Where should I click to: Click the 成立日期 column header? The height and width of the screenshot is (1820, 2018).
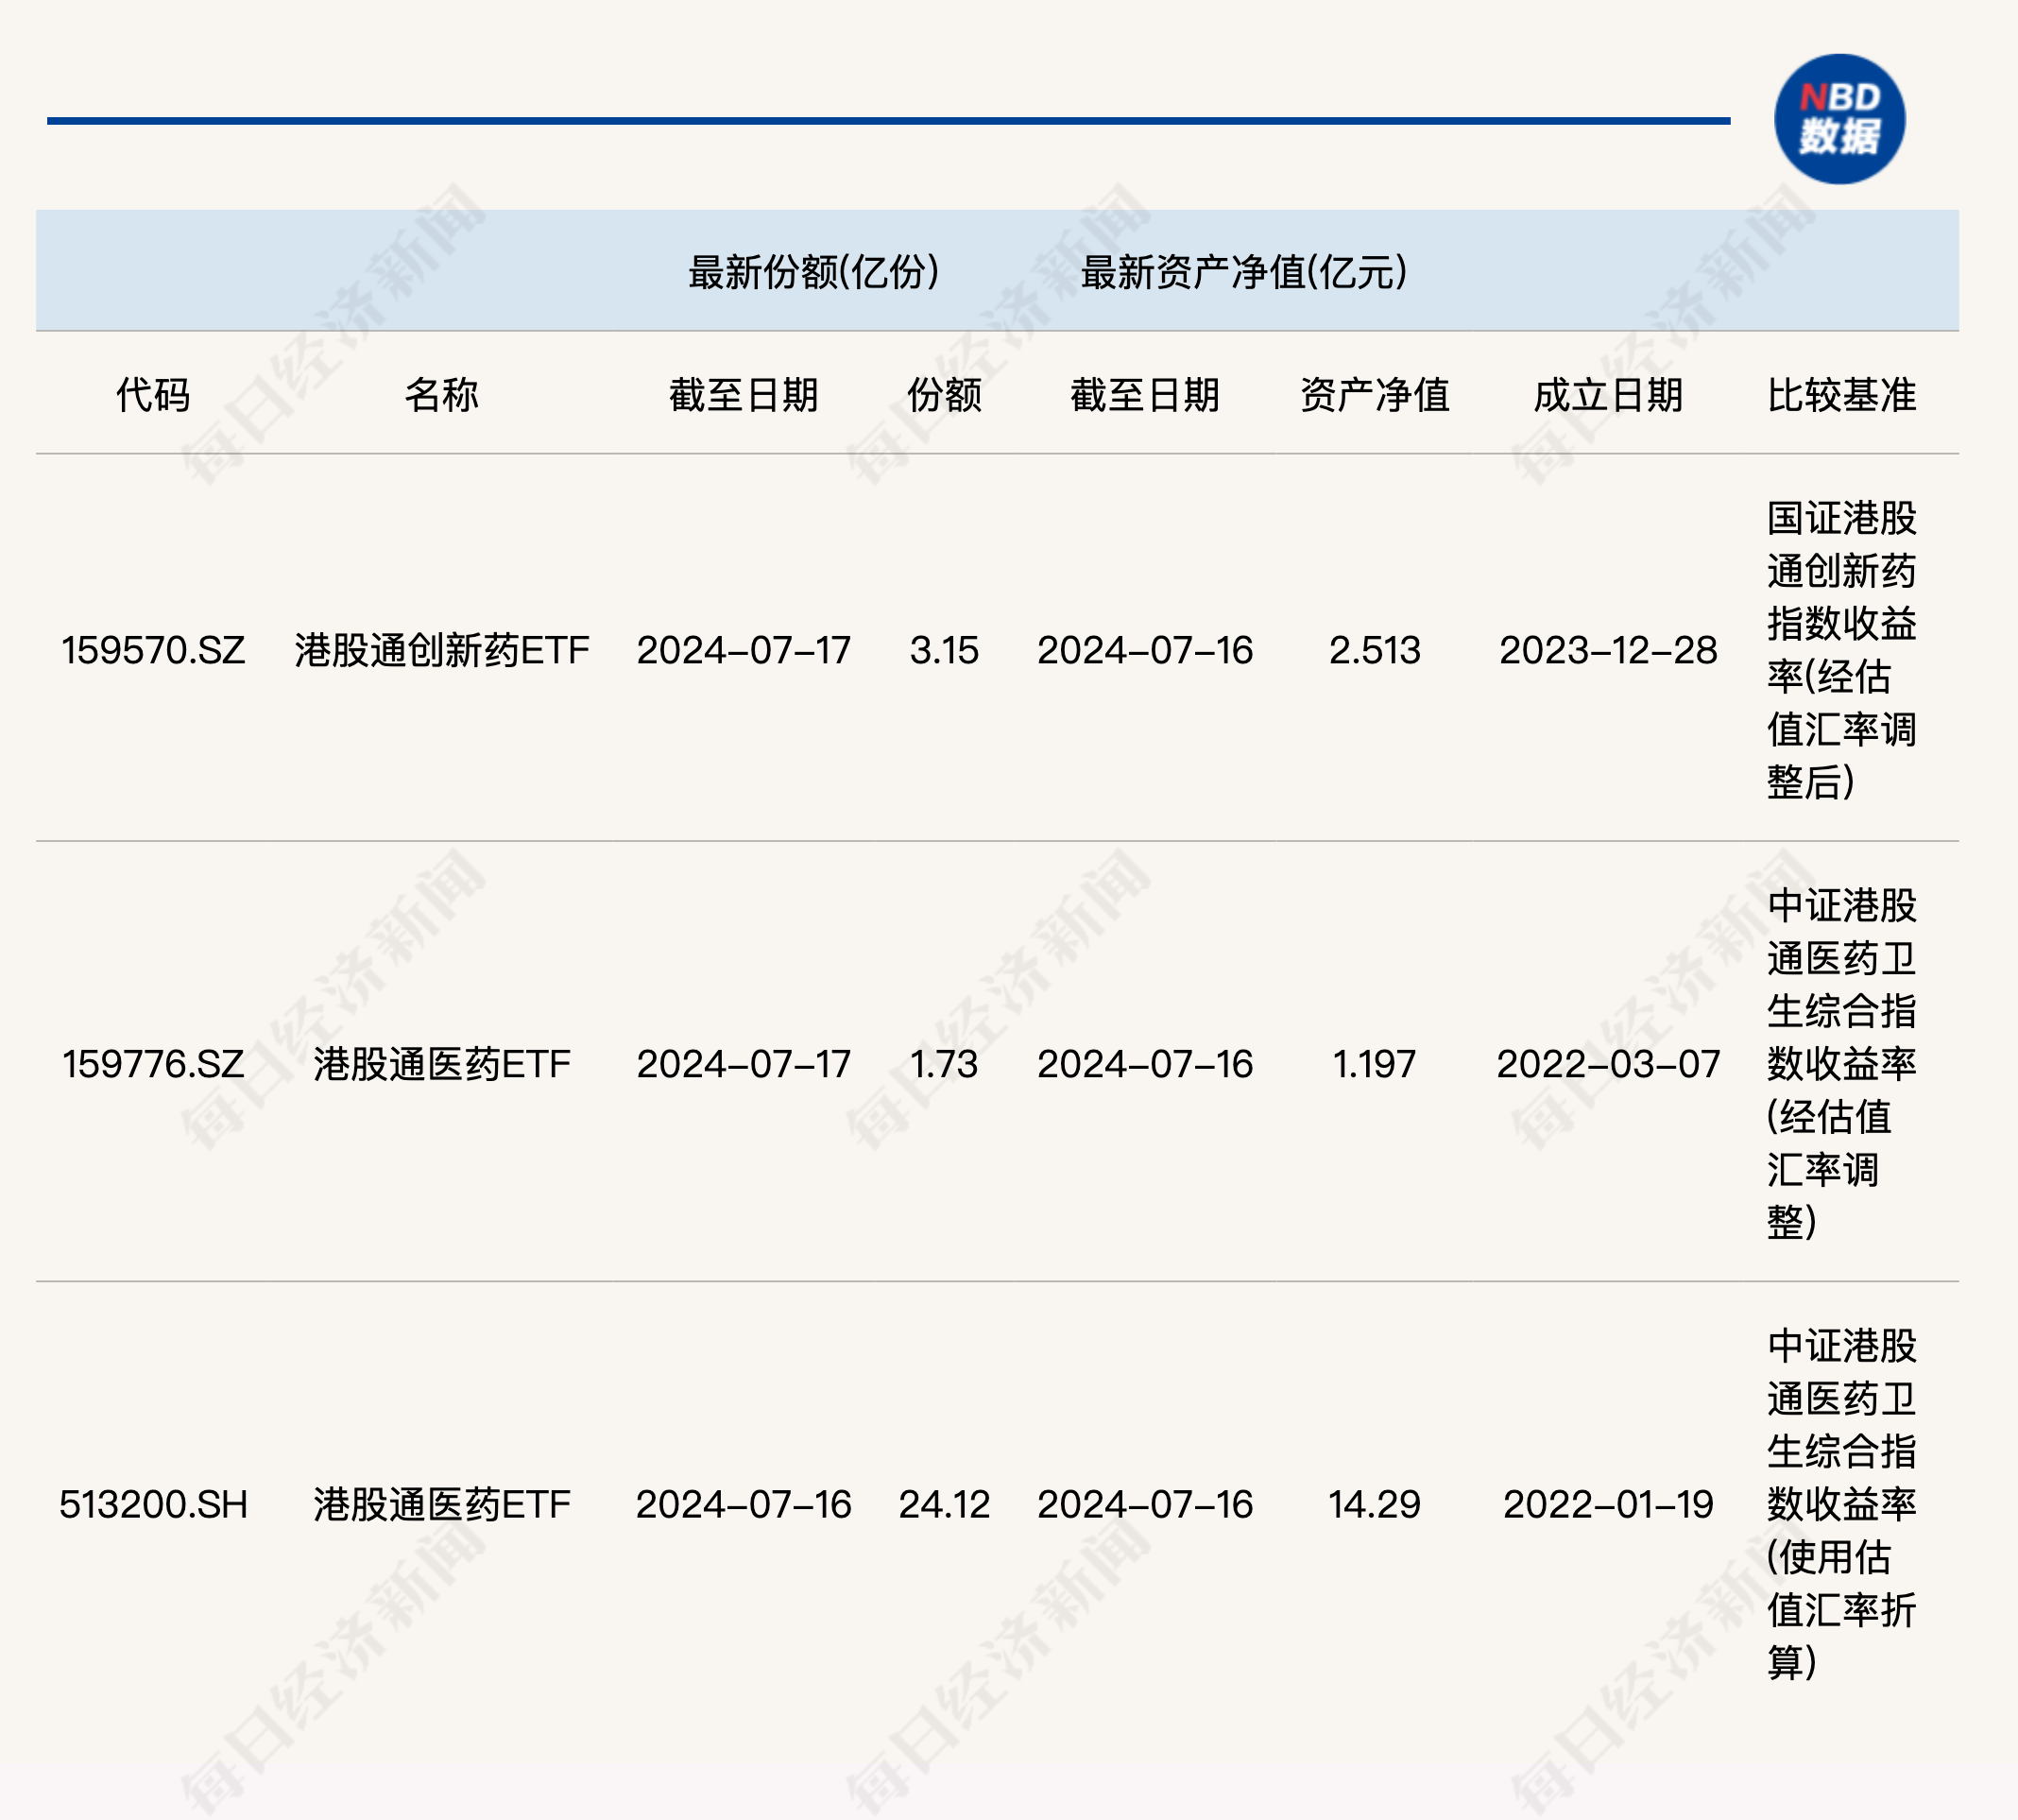(x=1608, y=395)
